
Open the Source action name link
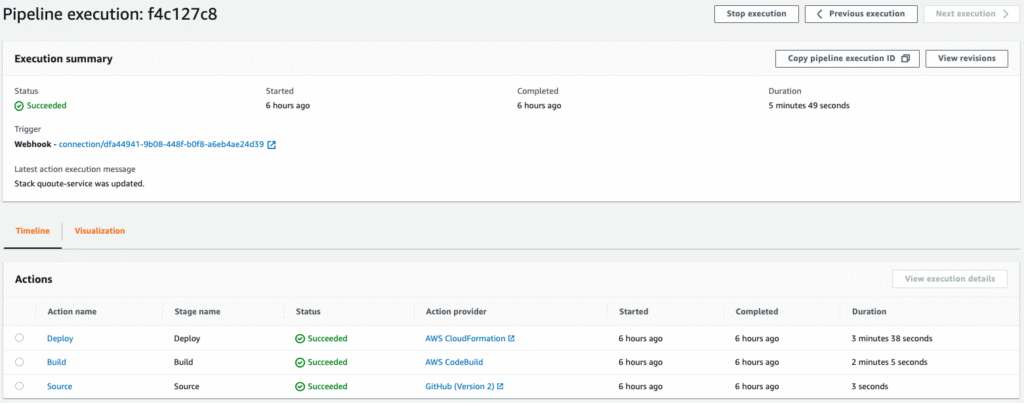[x=59, y=386]
